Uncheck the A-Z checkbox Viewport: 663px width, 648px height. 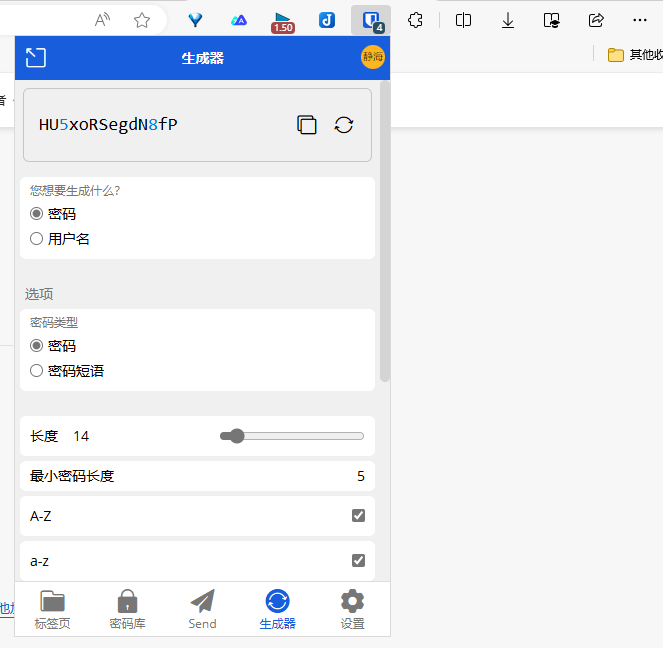pyautogui.click(x=358, y=516)
